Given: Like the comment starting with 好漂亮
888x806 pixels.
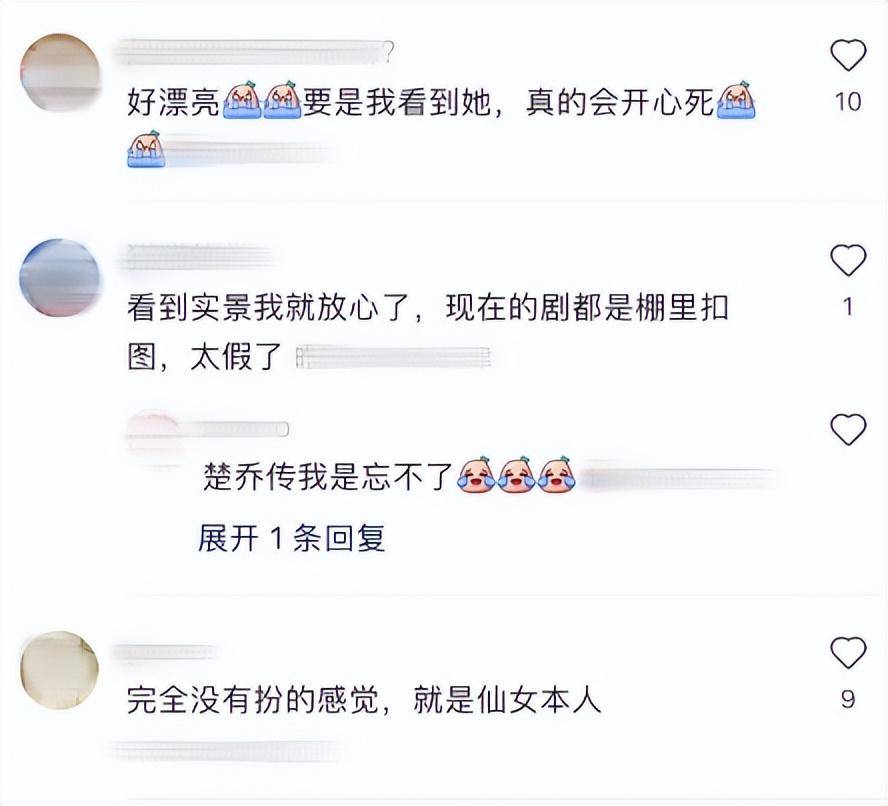Looking at the screenshot, I should (848, 55).
